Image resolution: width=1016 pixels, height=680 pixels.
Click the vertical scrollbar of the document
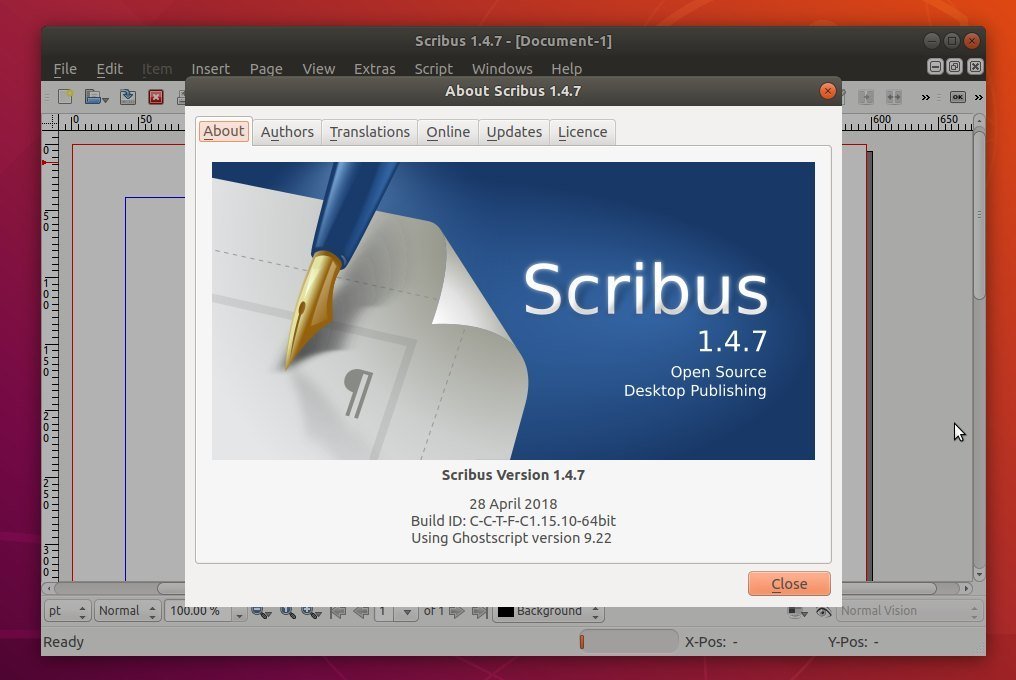pos(979,350)
